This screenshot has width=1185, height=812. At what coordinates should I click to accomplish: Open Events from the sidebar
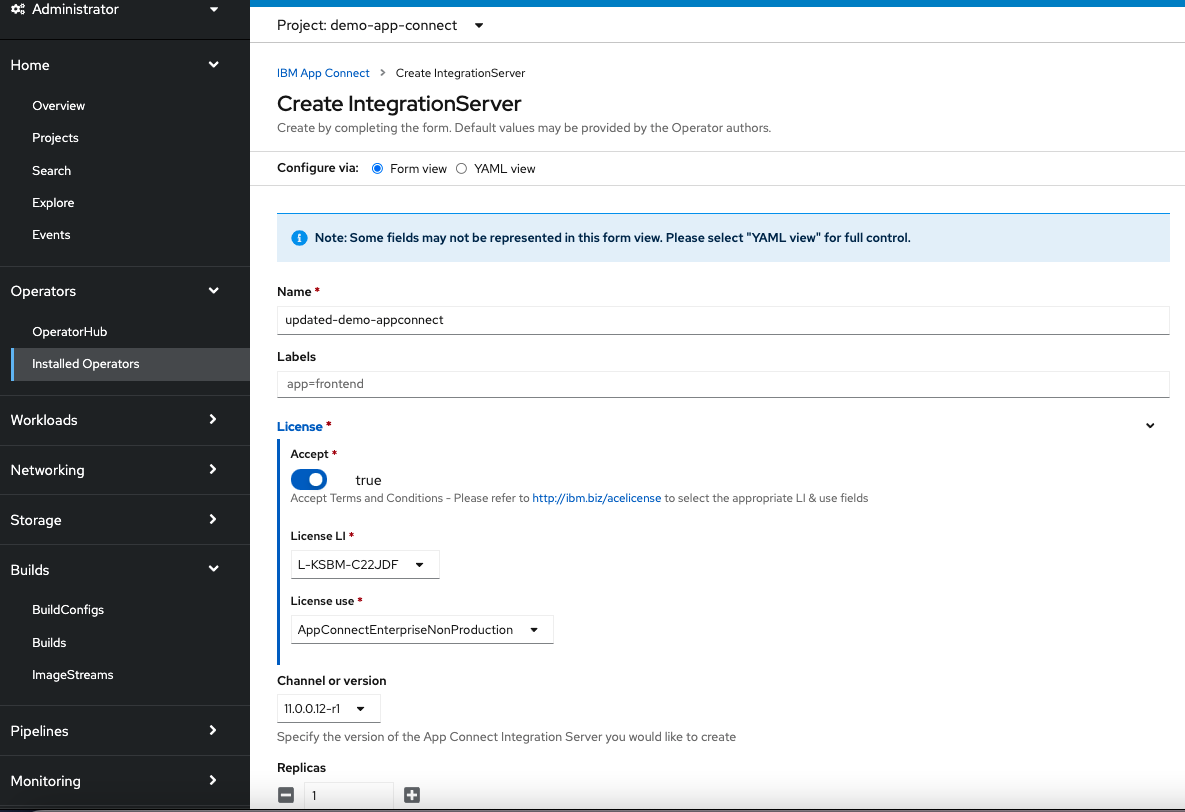(51, 234)
